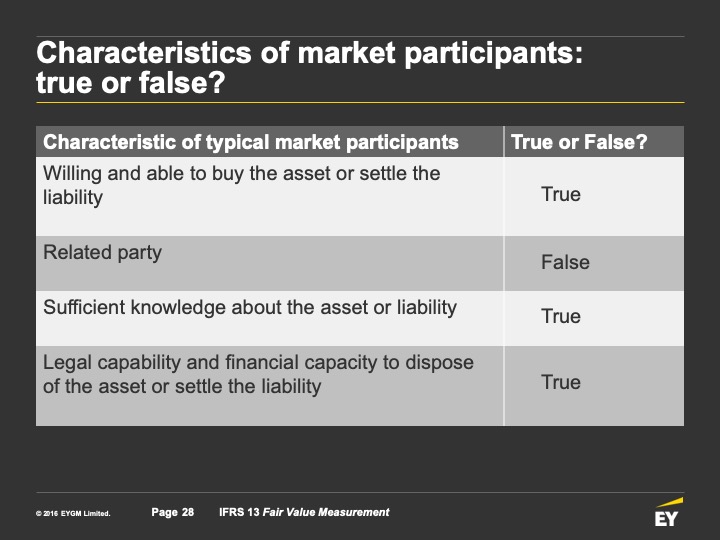720x540 pixels.
Task: Click the yellow line under the title
Action: pos(360,102)
